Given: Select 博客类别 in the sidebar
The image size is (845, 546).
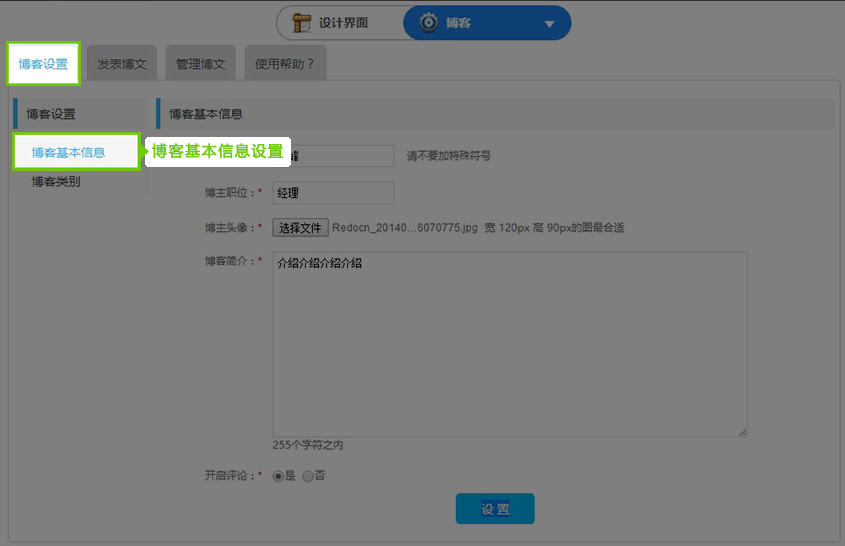Looking at the screenshot, I should [56, 182].
